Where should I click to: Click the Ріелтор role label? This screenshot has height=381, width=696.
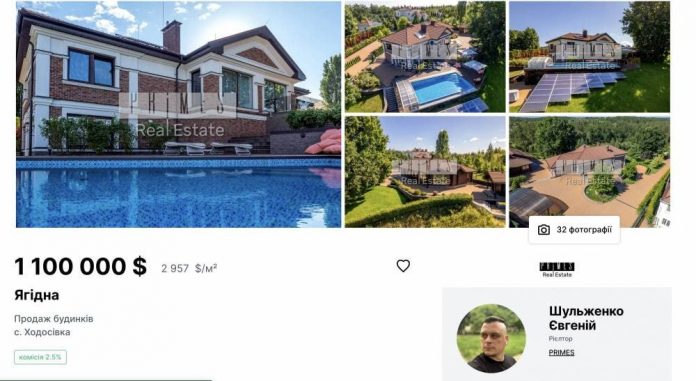coord(561,339)
